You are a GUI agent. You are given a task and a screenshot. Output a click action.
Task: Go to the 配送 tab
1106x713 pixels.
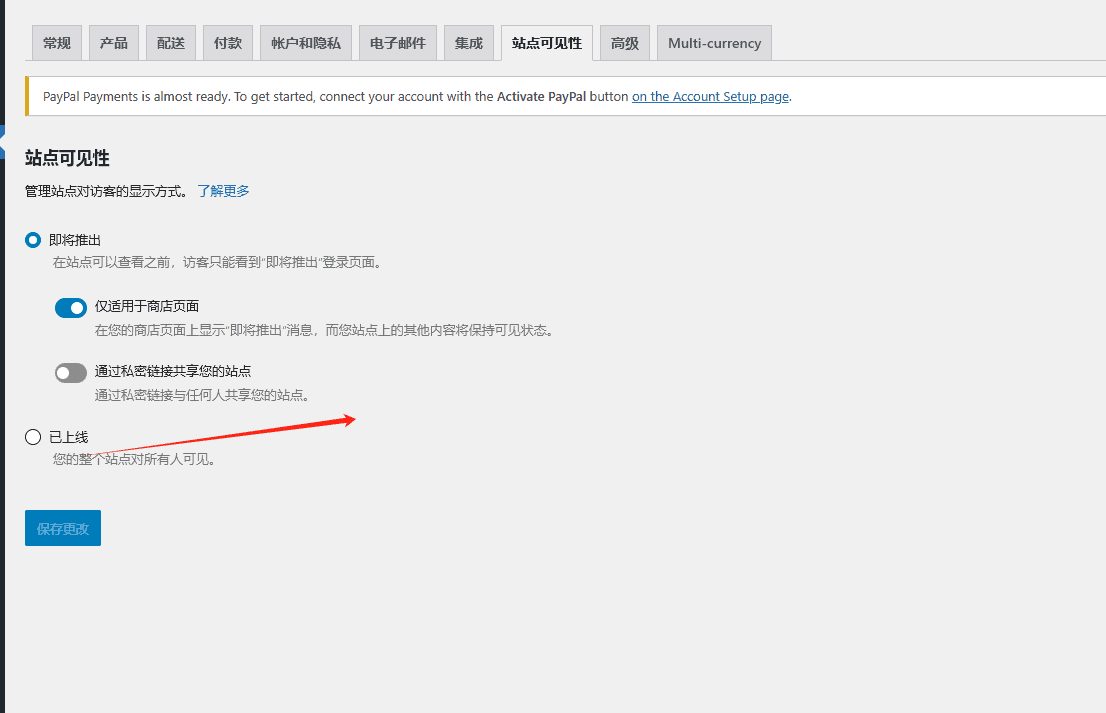coord(171,43)
